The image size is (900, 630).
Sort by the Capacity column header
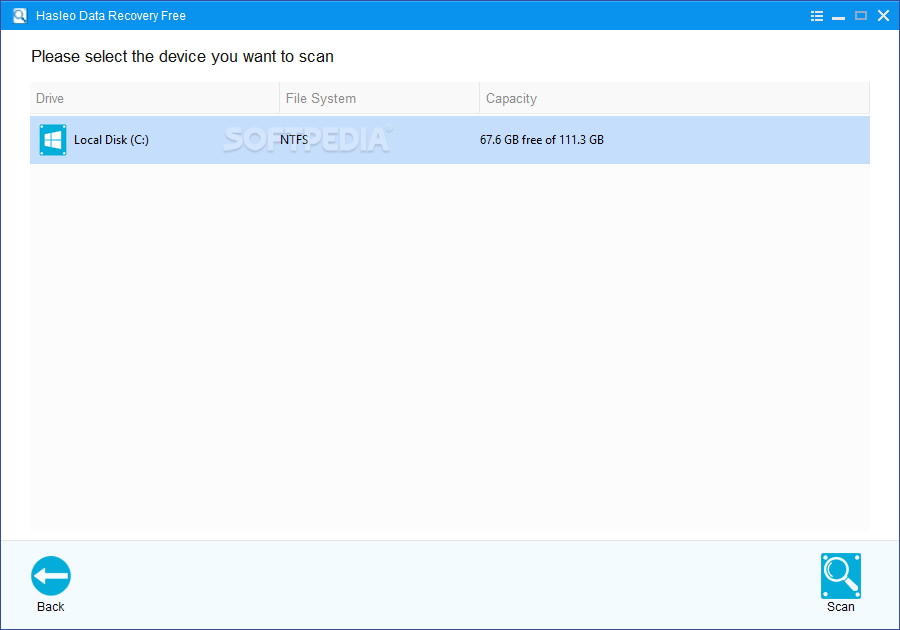pyautogui.click(x=674, y=98)
